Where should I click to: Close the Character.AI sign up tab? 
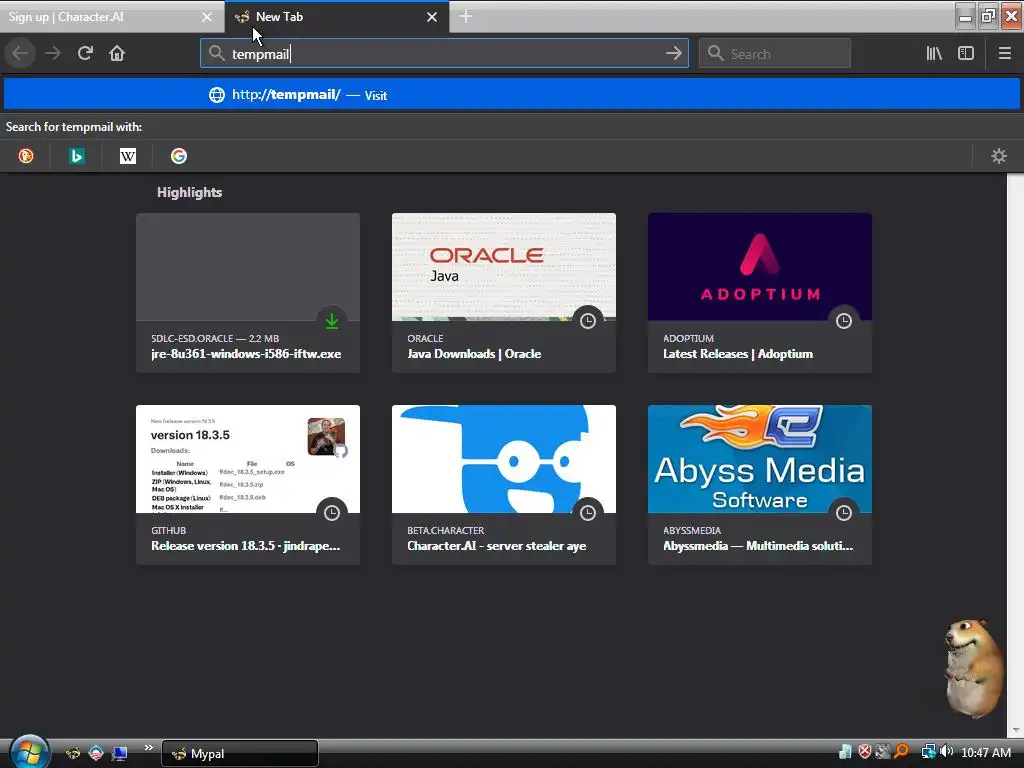tap(207, 17)
